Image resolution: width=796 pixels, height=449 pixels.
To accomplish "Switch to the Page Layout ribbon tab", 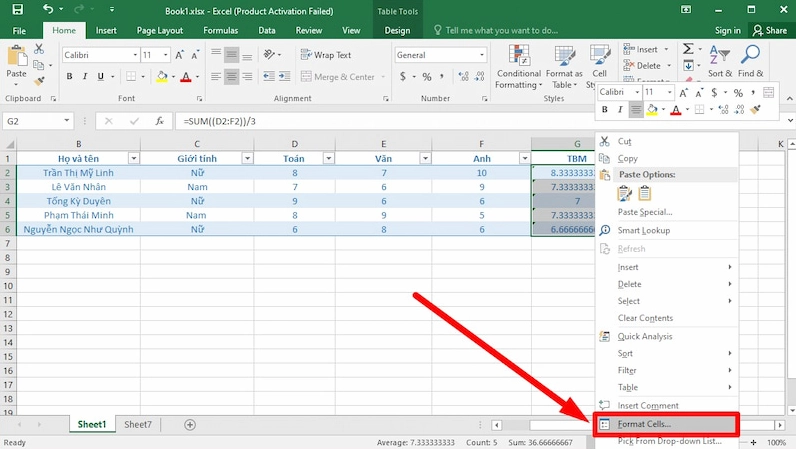I will pos(160,30).
